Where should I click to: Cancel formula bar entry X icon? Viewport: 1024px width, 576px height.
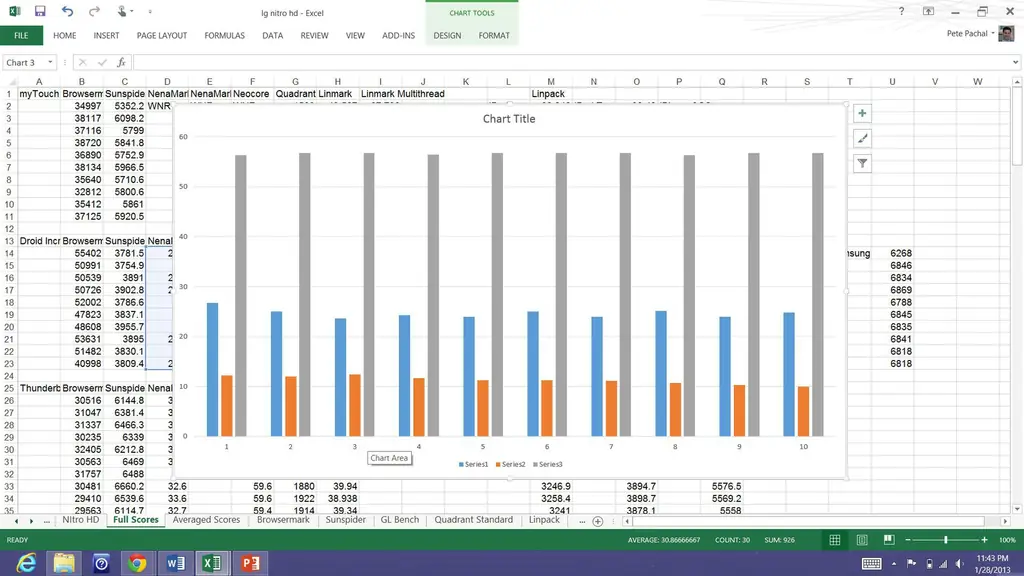pyautogui.click(x=82, y=62)
